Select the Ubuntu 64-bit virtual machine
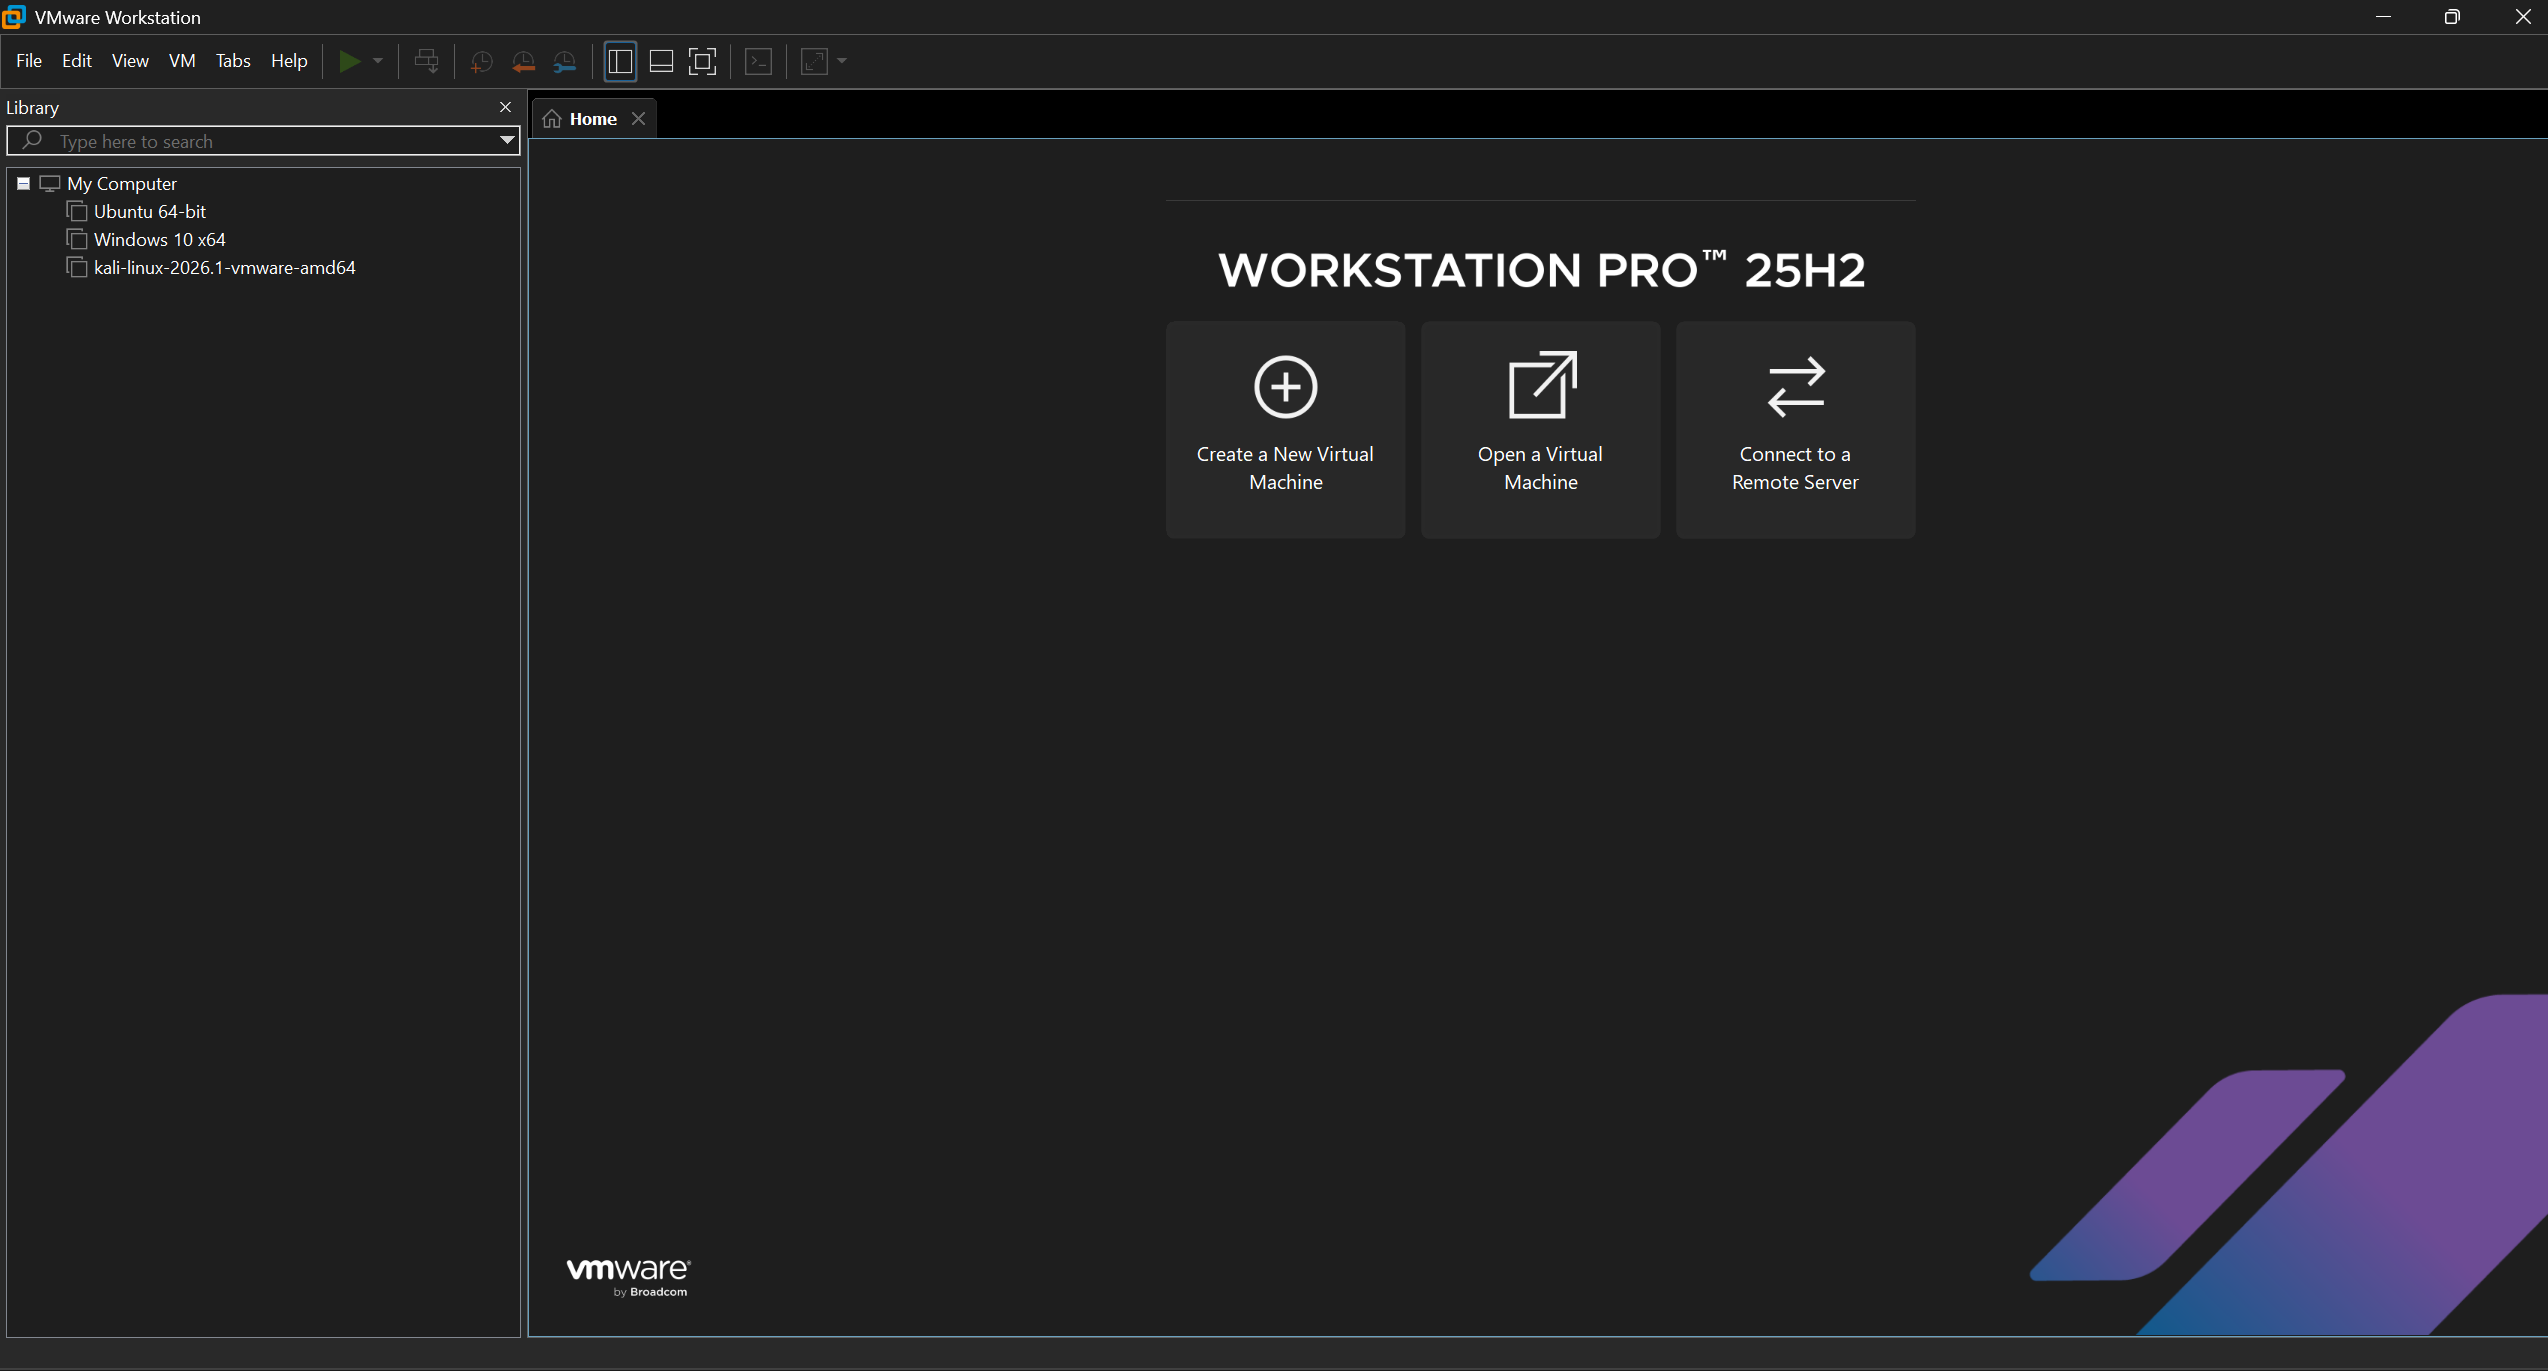Screen dimensions: 2548x1371 (150, 212)
